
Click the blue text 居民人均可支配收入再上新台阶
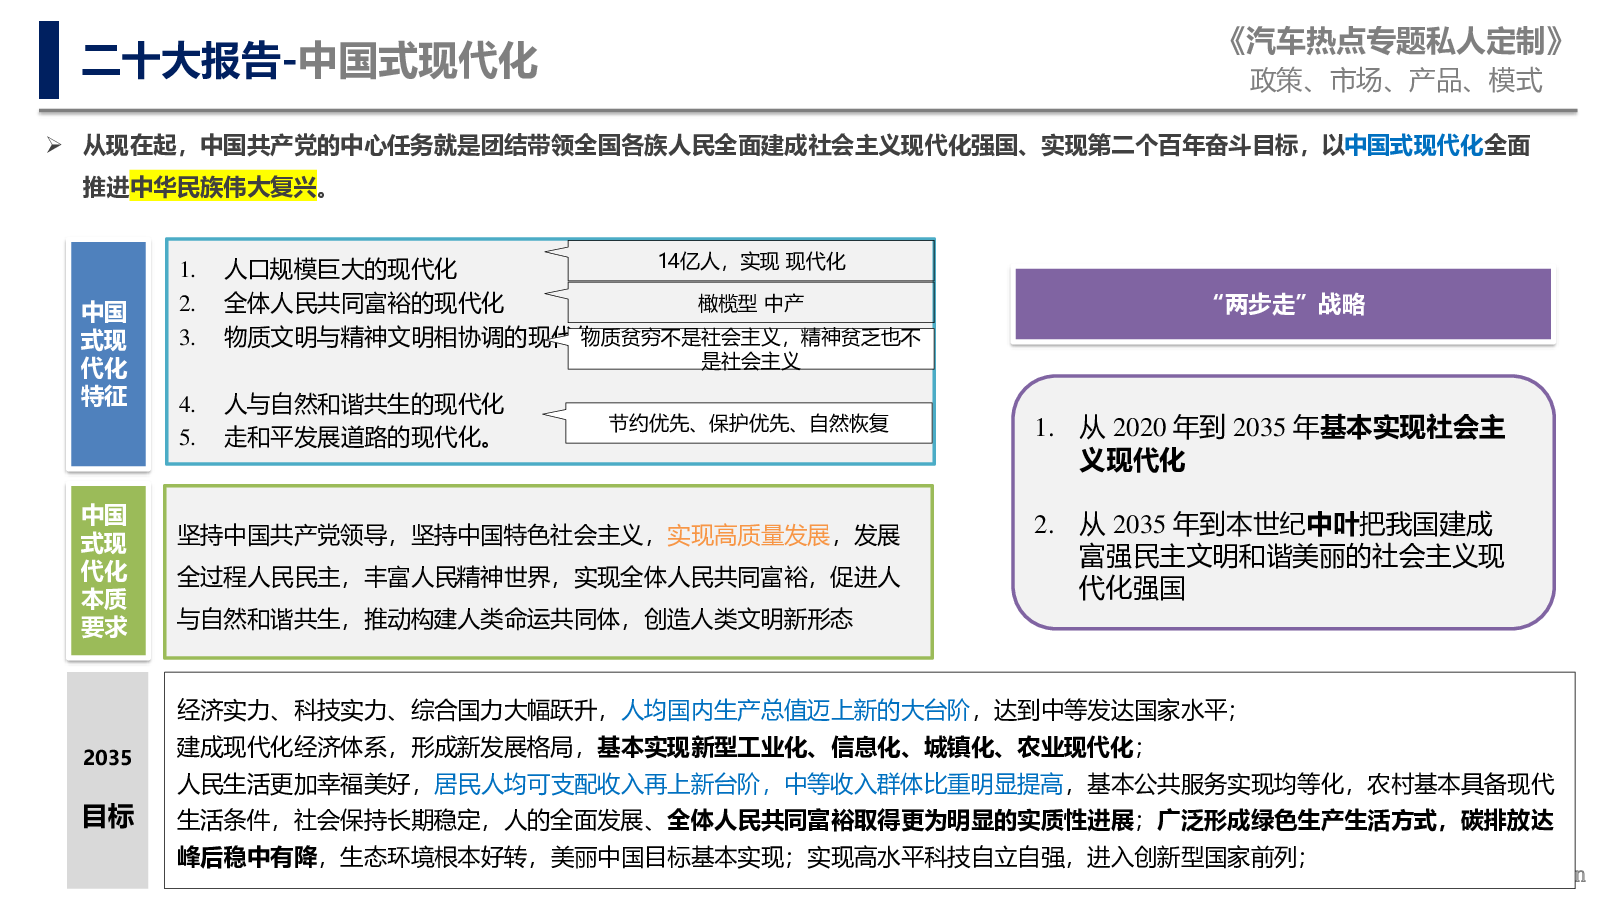(x=597, y=785)
